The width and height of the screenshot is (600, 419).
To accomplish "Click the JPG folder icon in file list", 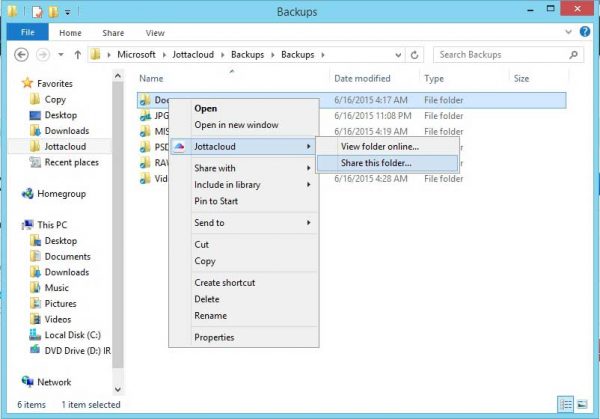I will tap(145, 116).
